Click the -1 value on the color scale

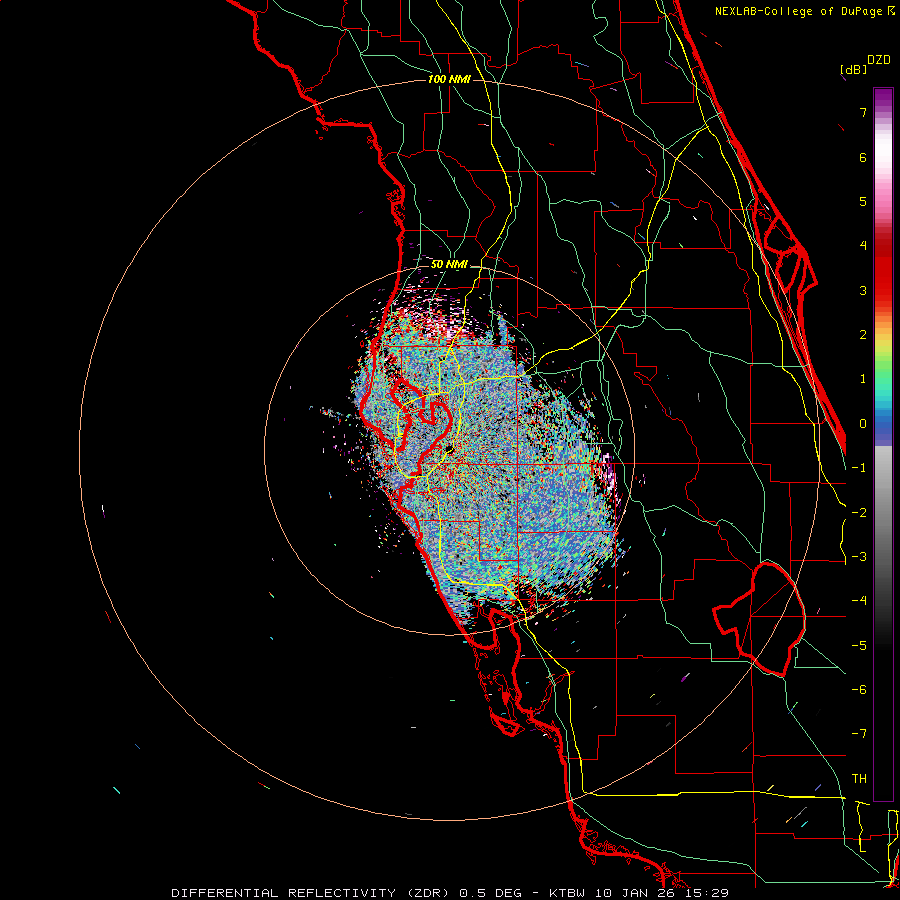click(859, 468)
